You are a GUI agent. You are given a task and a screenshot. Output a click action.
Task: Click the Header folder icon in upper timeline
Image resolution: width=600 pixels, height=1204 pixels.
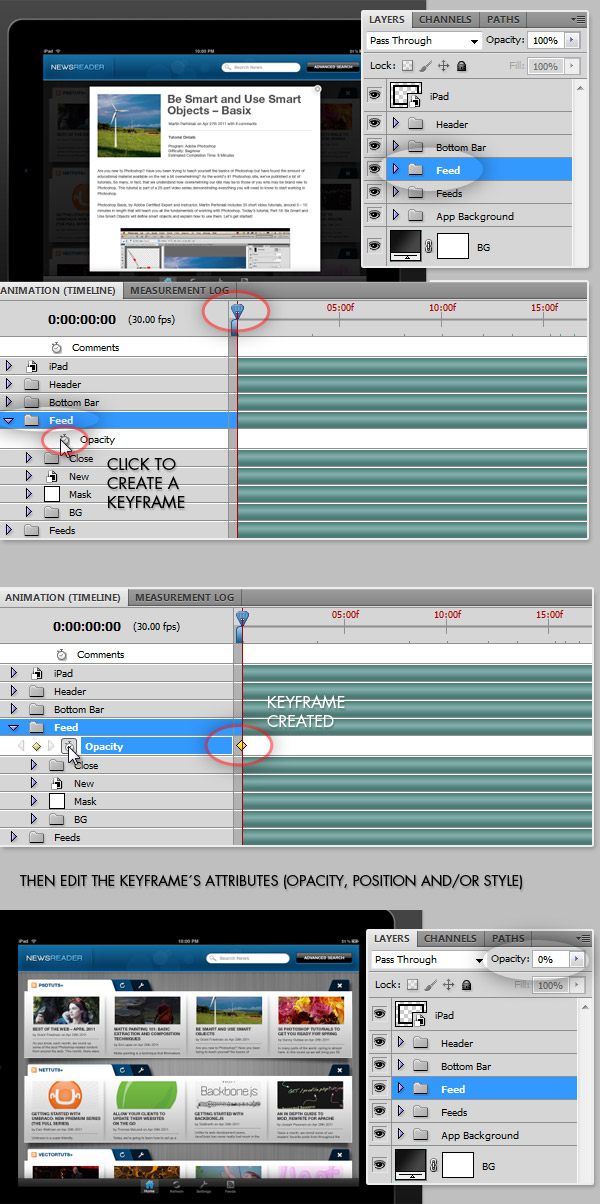click(x=32, y=384)
